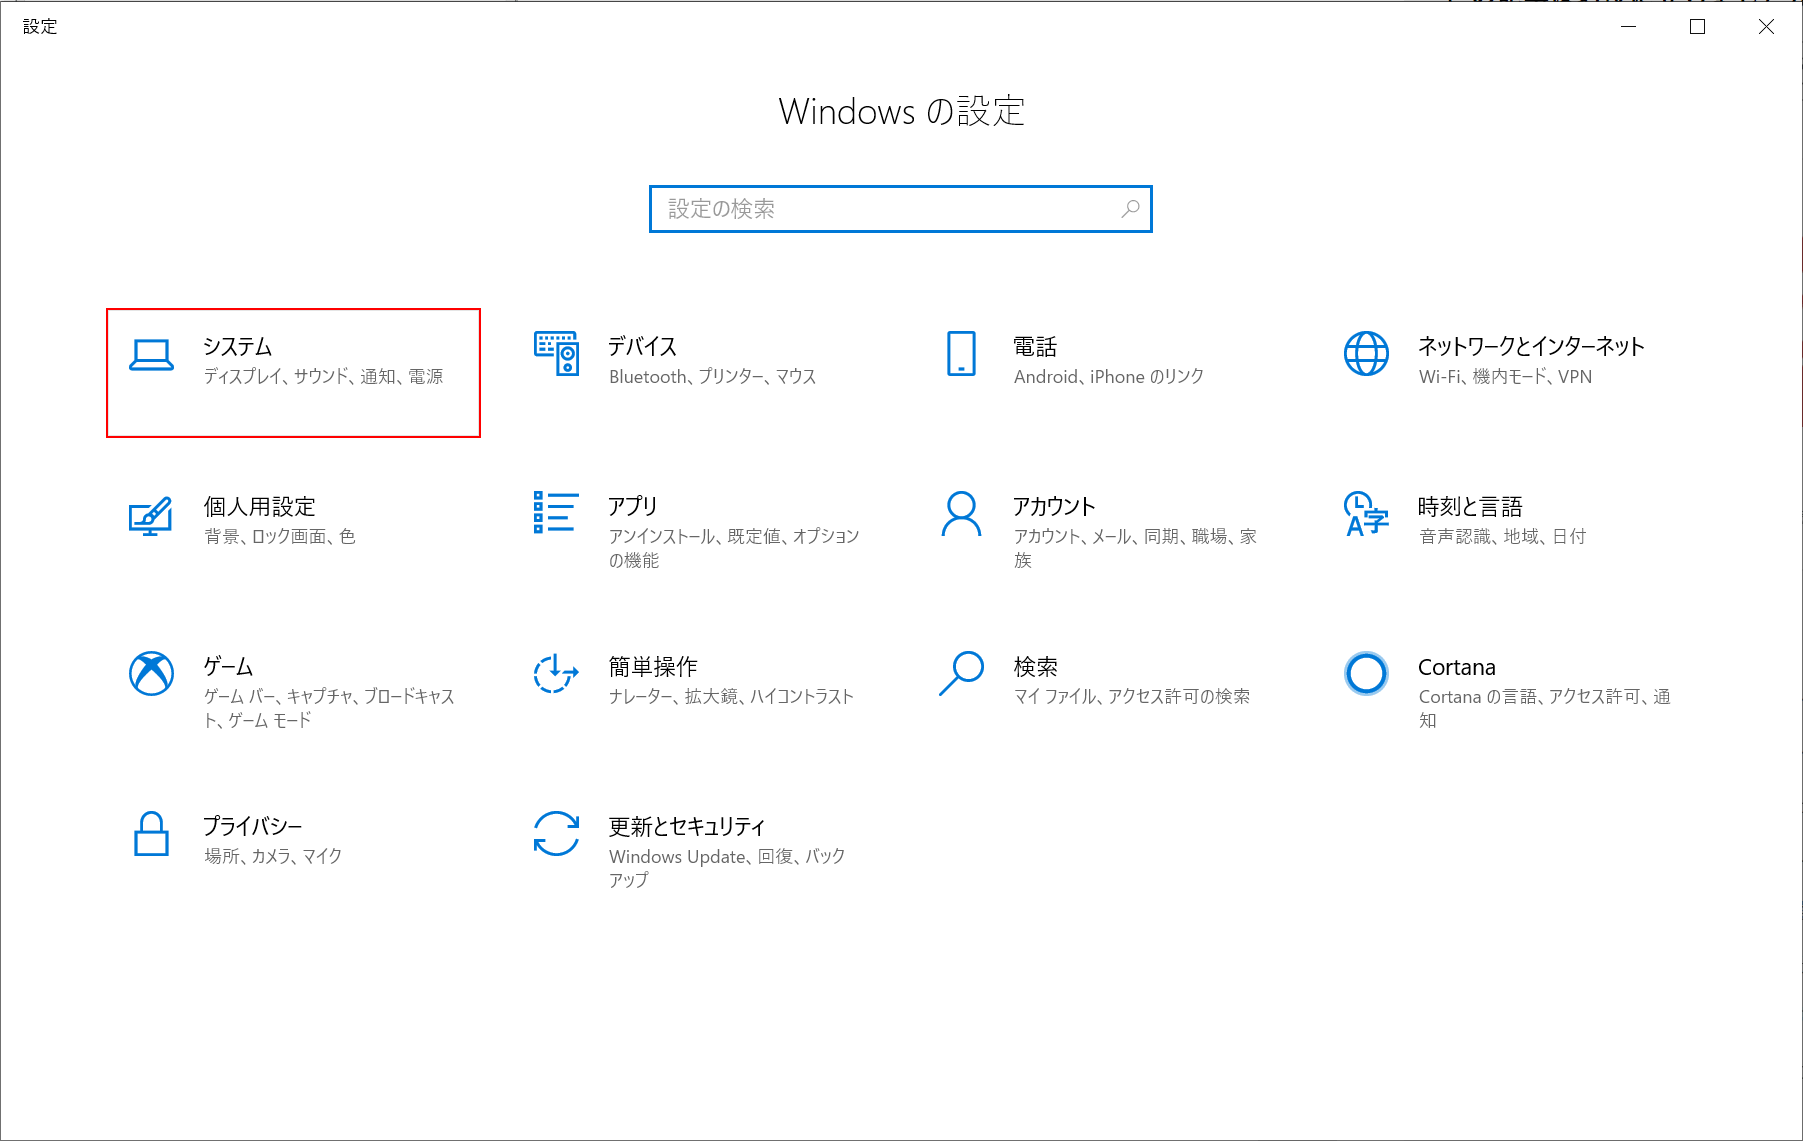This screenshot has height=1141, width=1803.
Task: Click text ディスプレイ、サウンド、通知、電源
Action: [x=323, y=377]
